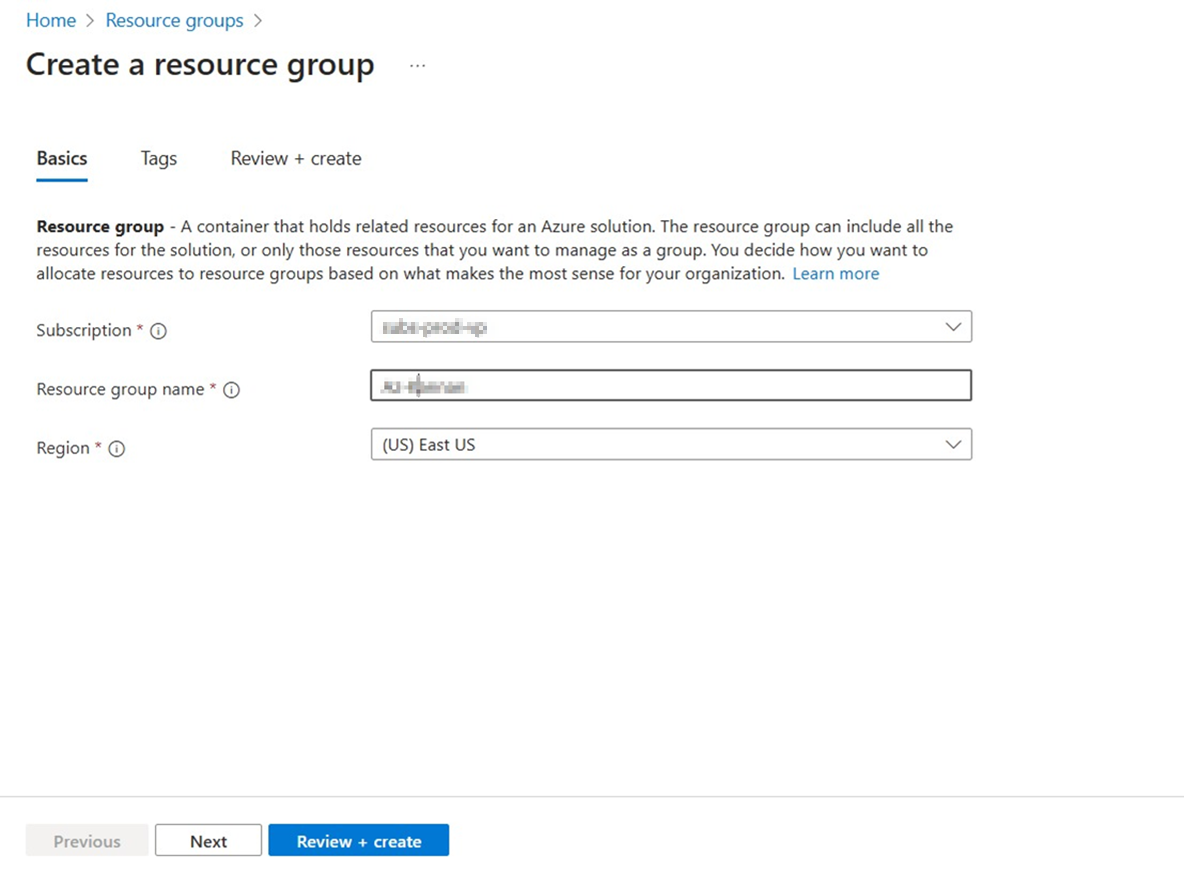The height and width of the screenshot is (871, 1184).
Task: Click the 'Region' field label
Action: [x=63, y=448]
